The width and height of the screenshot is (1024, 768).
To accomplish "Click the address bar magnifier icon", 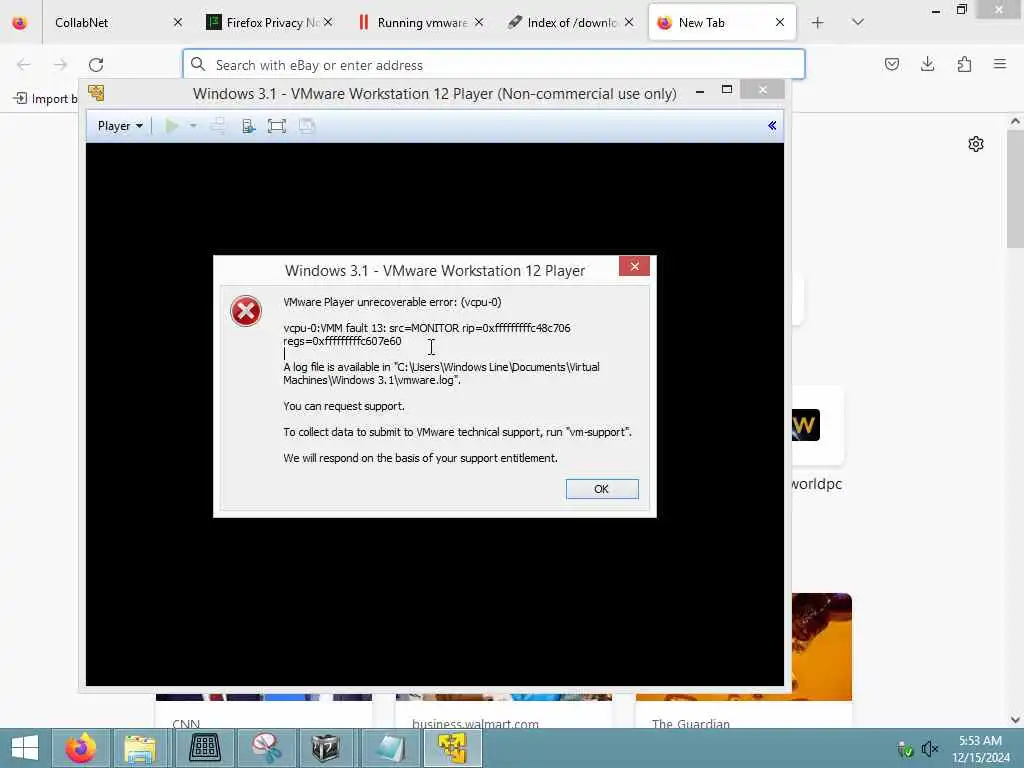I will 198,64.
